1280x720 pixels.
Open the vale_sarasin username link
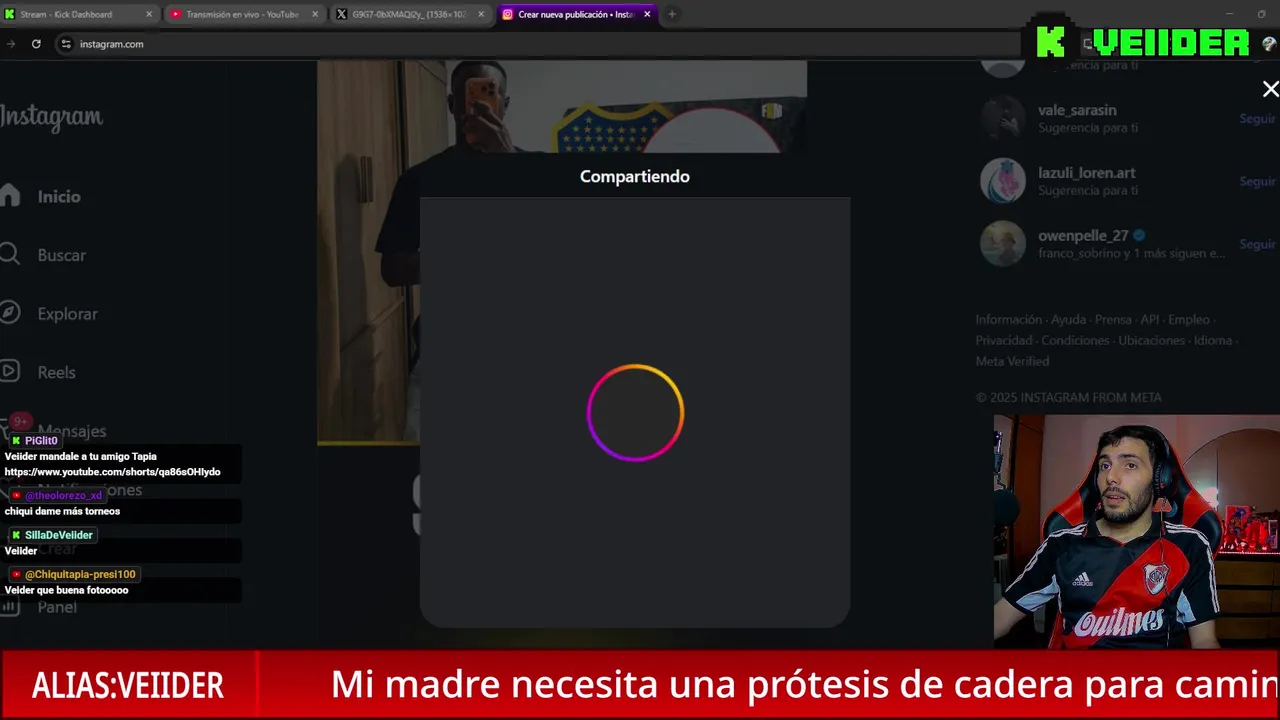[x=1077, y=110]
